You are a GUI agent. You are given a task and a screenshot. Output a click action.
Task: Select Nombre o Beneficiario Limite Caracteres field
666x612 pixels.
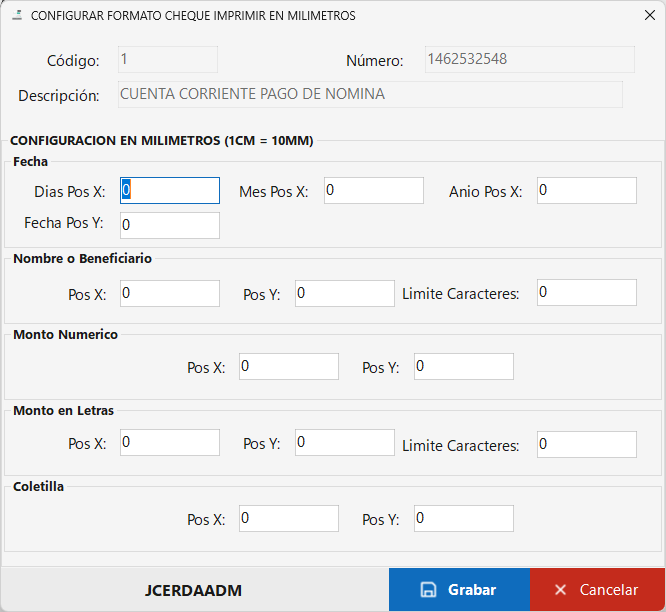tap(587, 292)
